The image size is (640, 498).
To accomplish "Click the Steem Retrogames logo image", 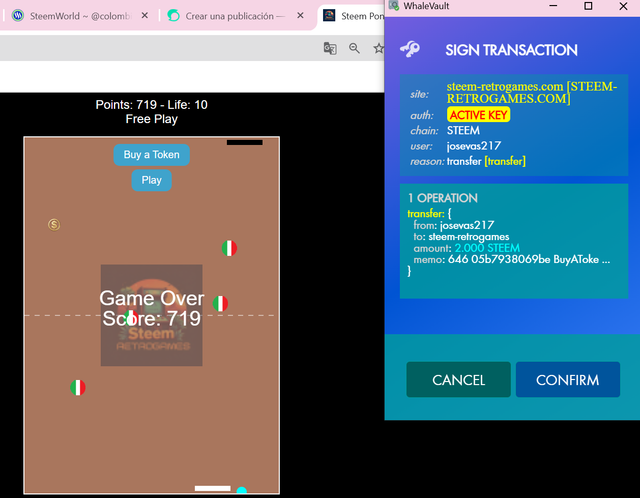I will (151, 315).
